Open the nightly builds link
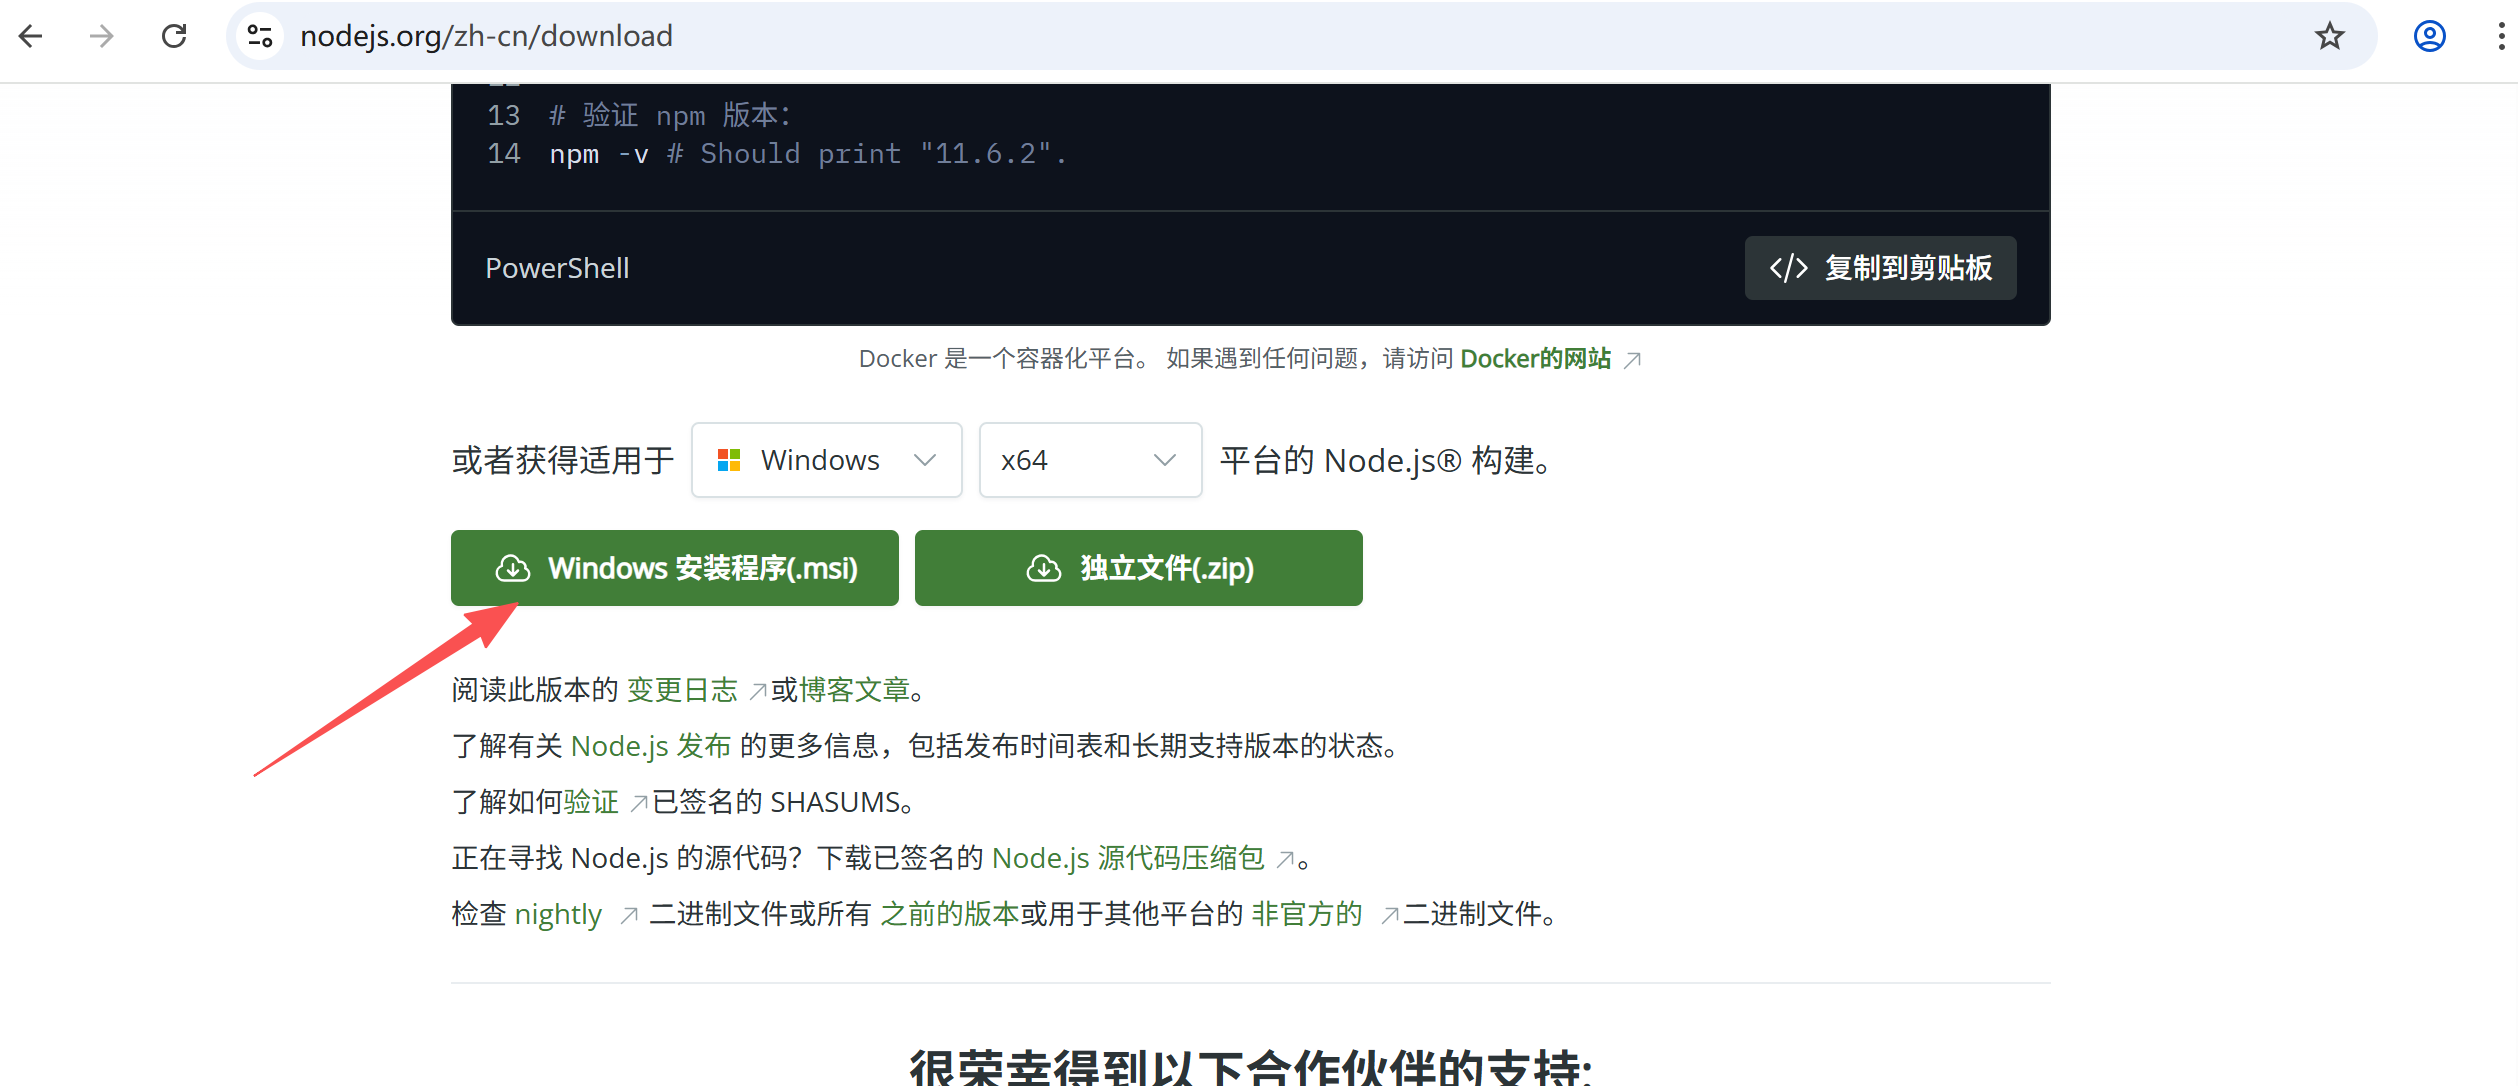Screen dimensions: 2518x1086 (558, 914)
